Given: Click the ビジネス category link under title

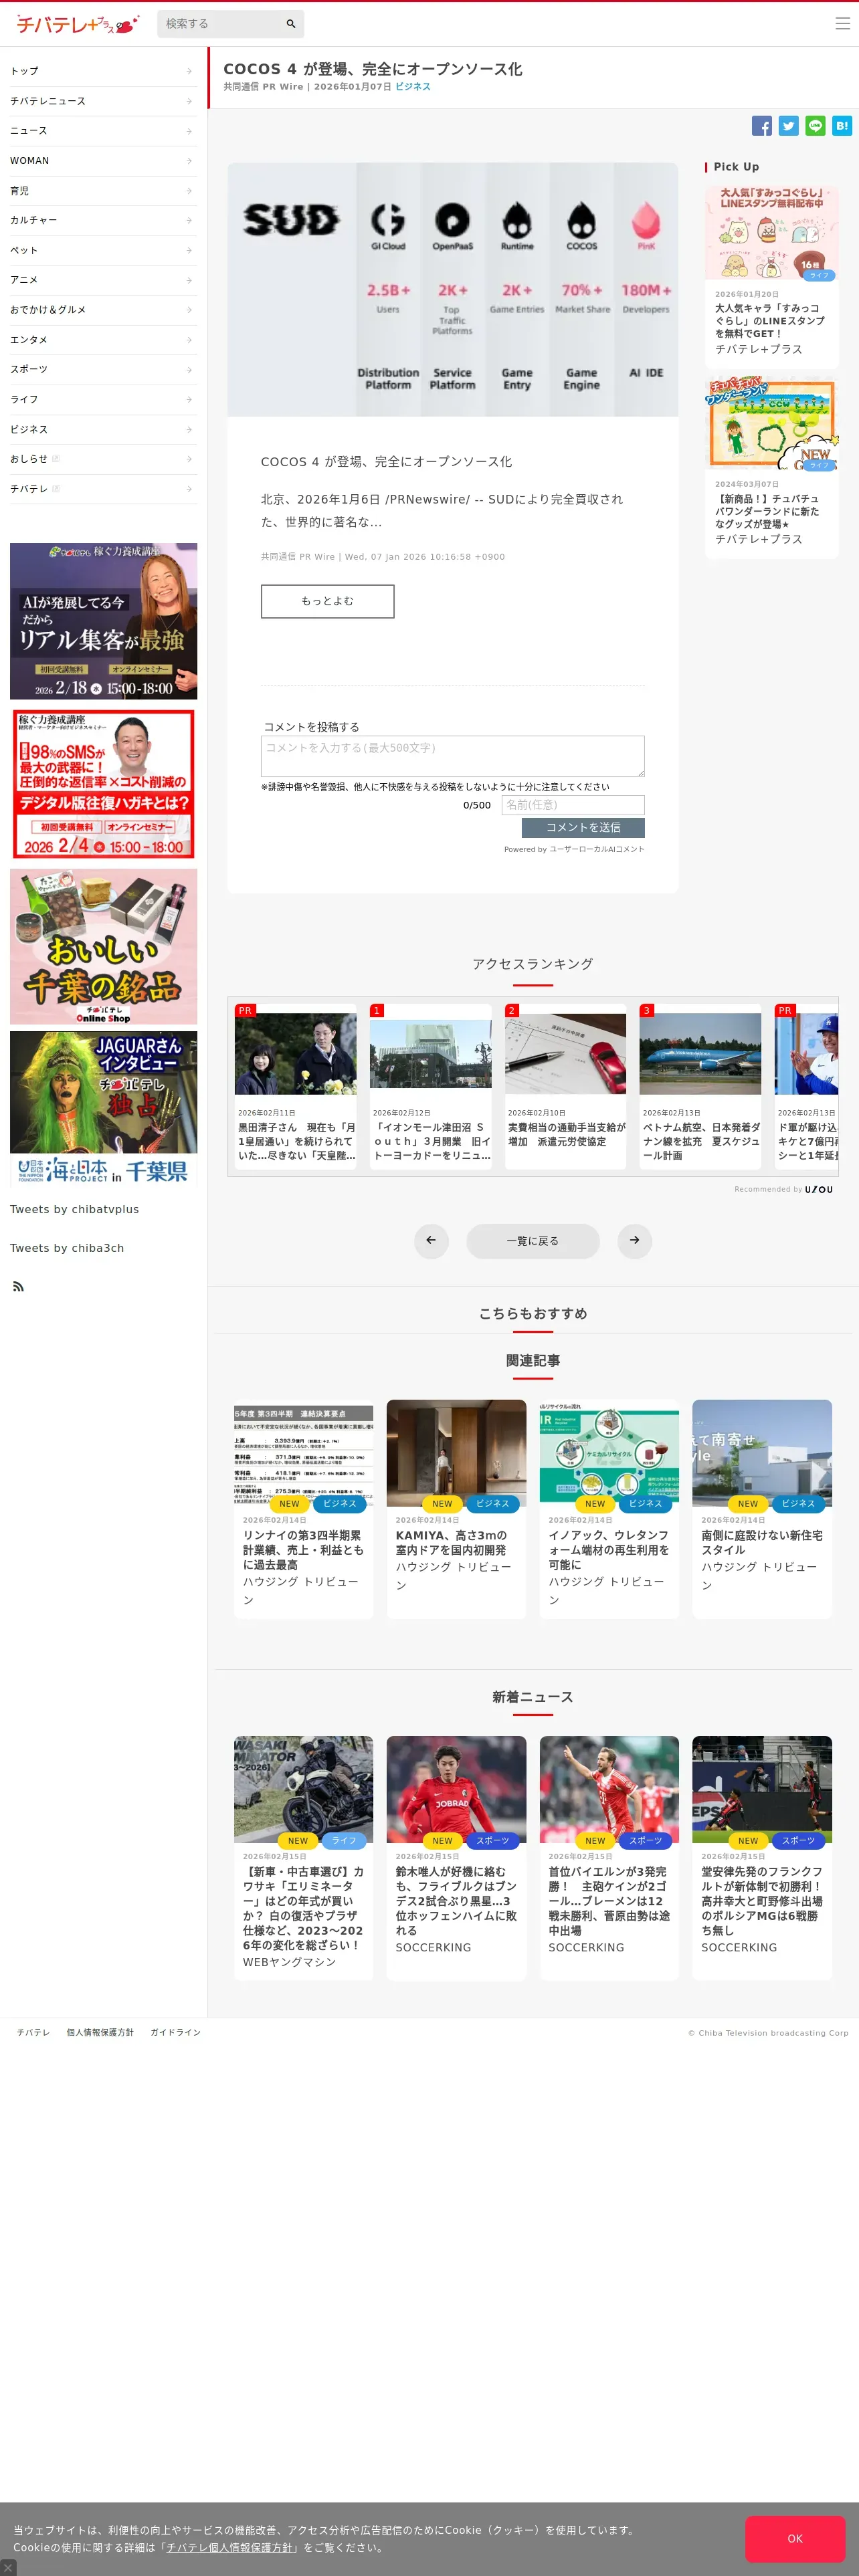Looking at the screenshot, I should coord(413,87).
